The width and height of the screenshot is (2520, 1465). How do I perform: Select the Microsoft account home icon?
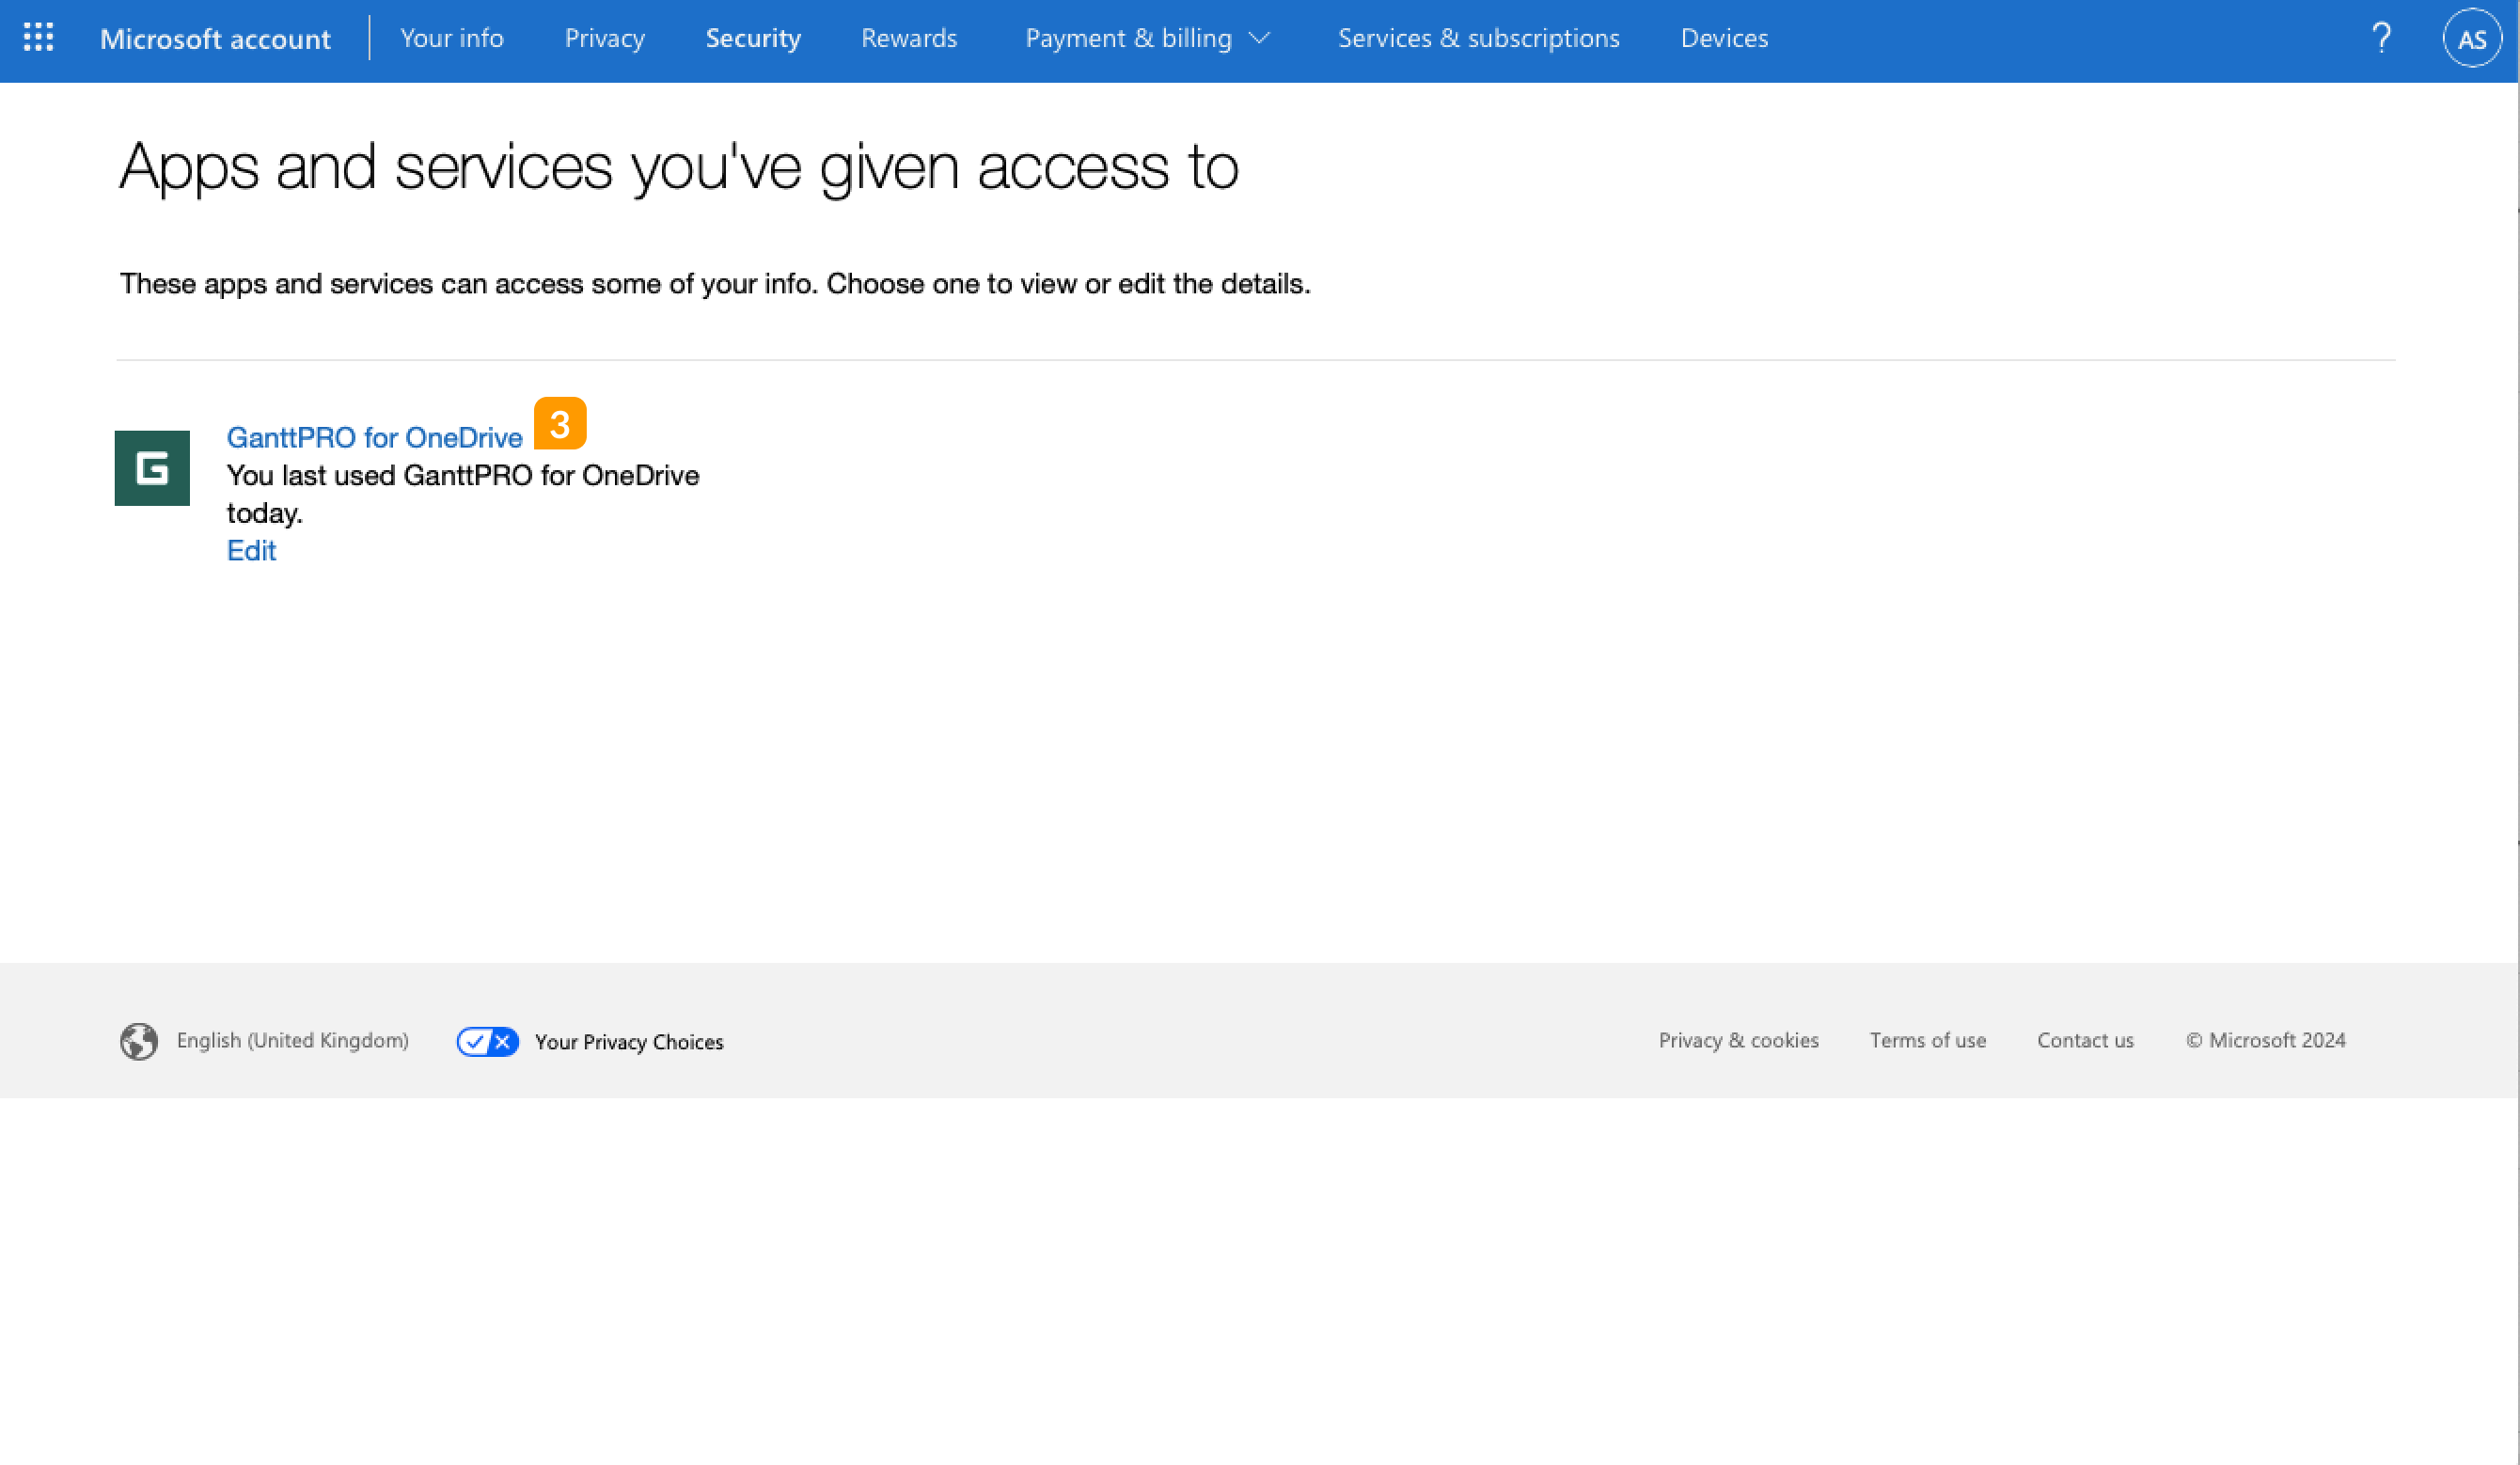coord(215,38)
